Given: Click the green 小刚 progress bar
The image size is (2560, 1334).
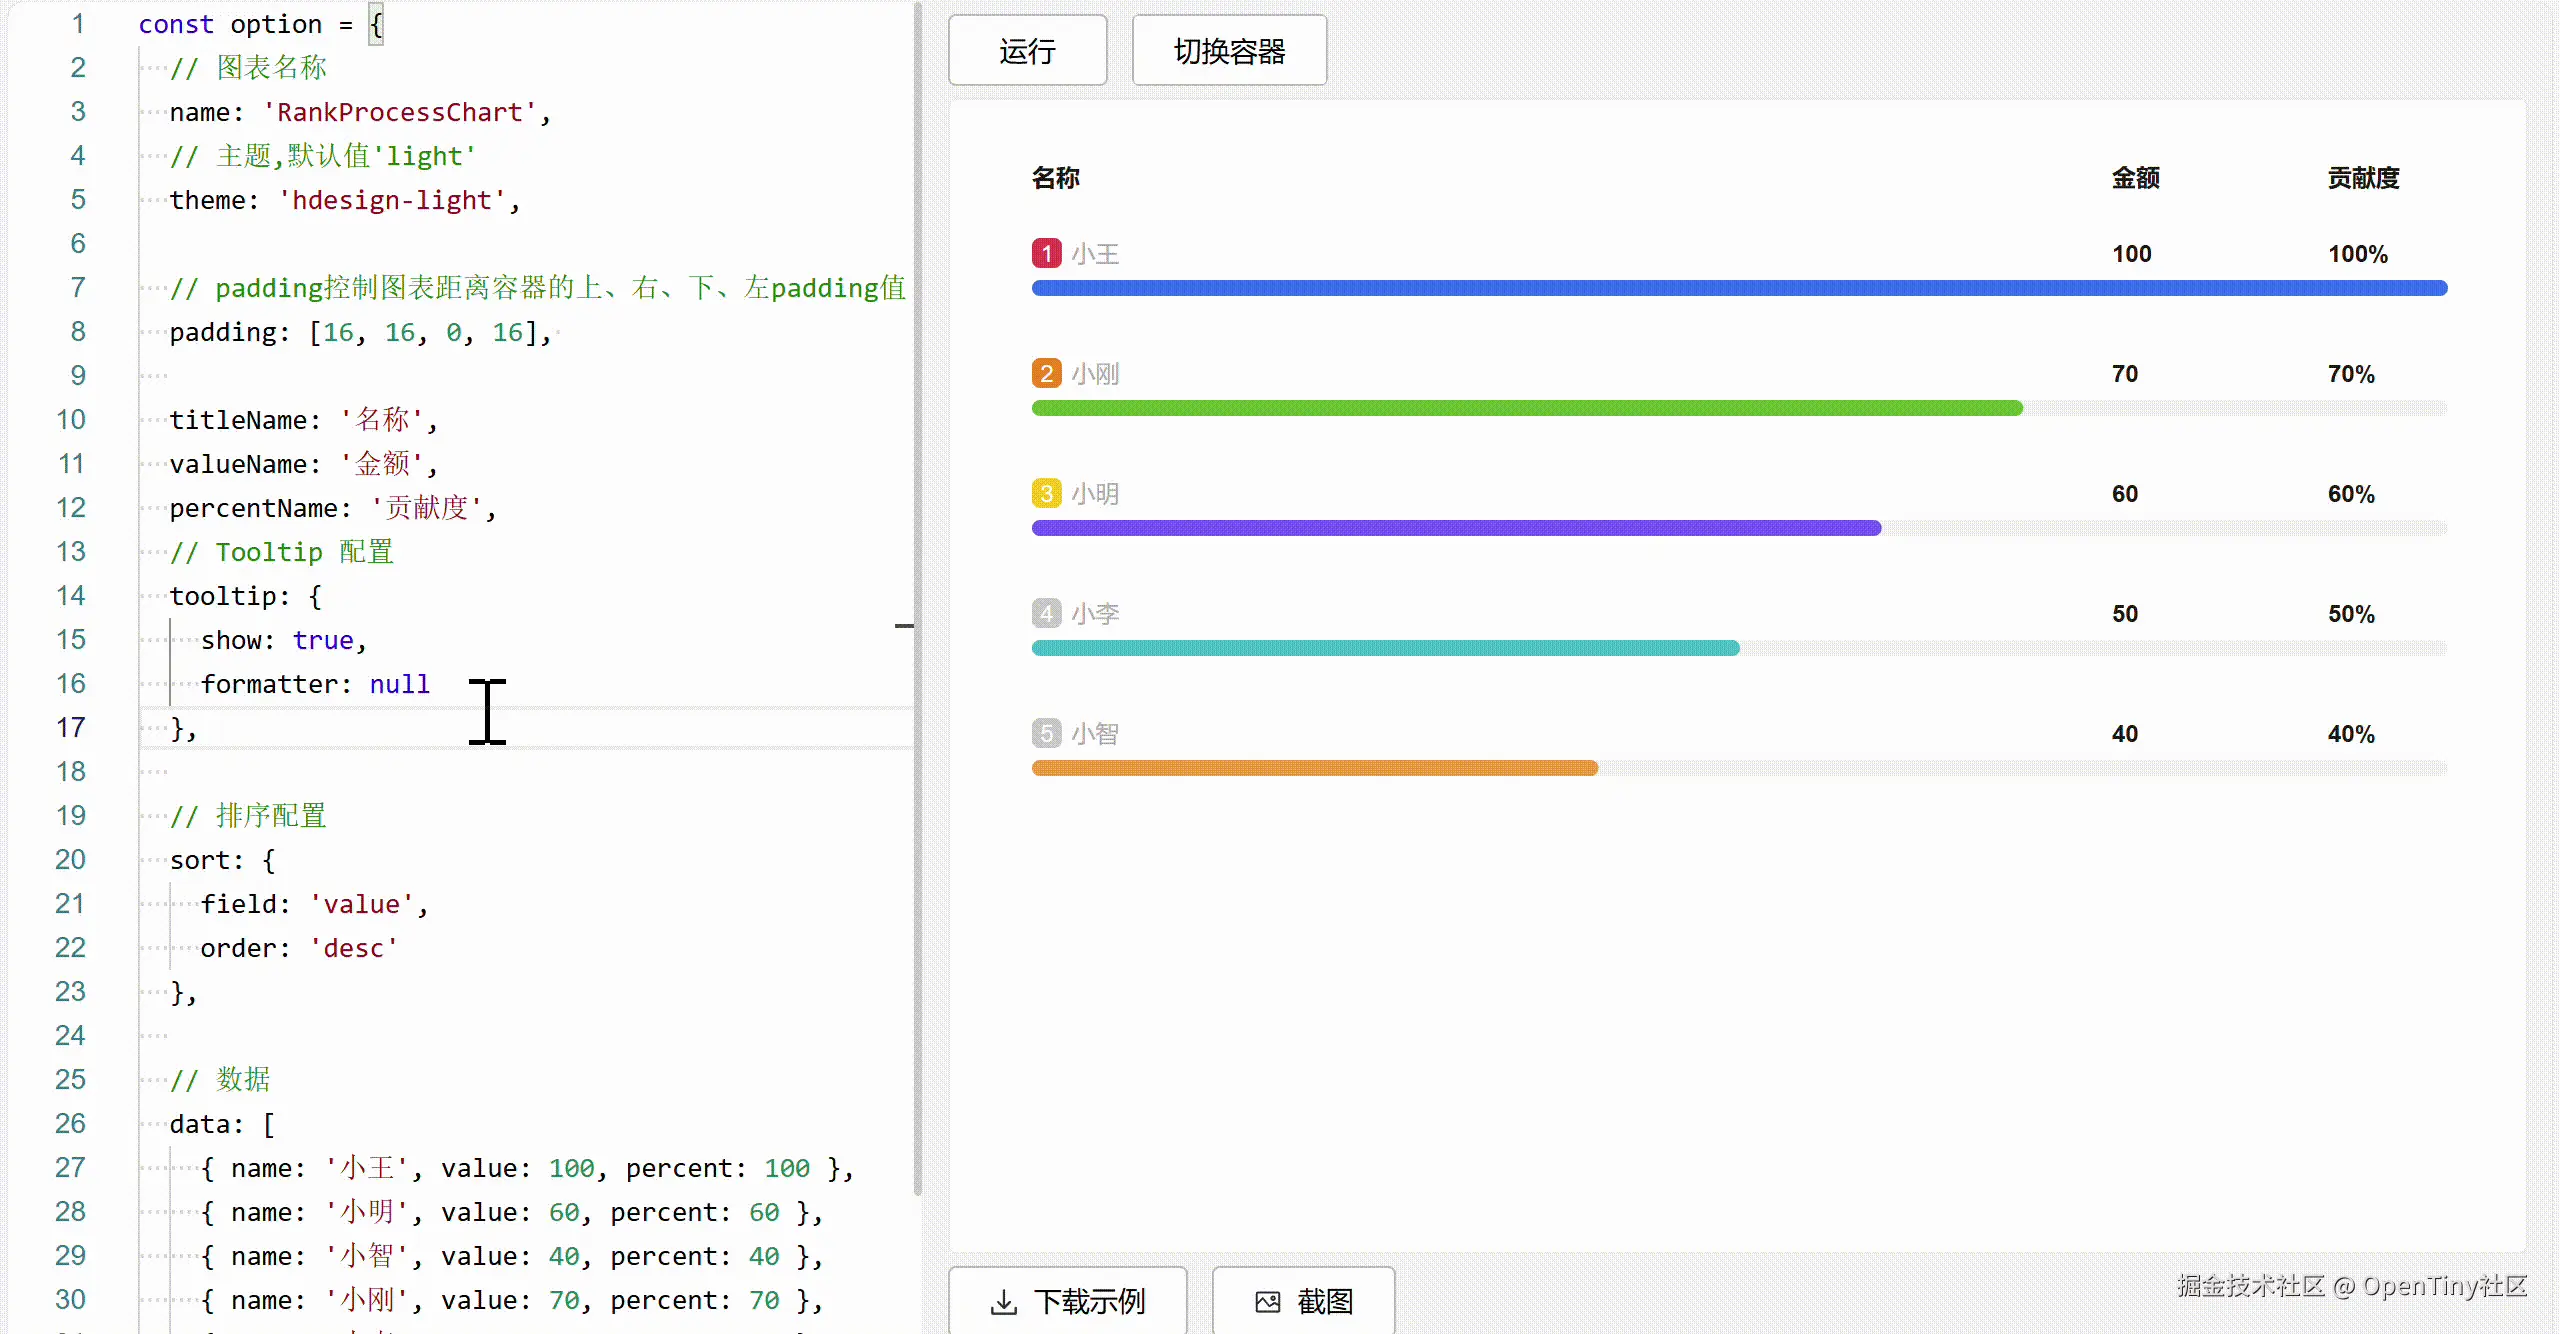Looking at the screenshot, I should 1526,408.
